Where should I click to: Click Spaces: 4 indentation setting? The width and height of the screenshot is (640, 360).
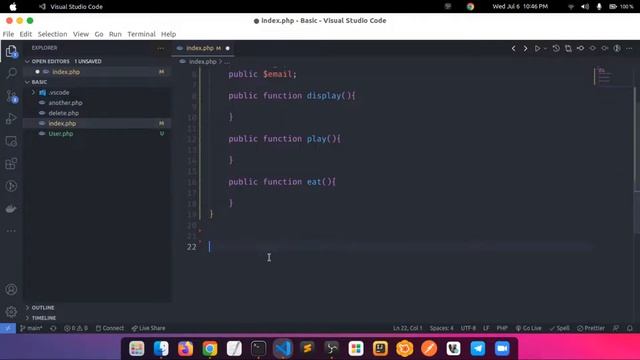coord(441,328)
